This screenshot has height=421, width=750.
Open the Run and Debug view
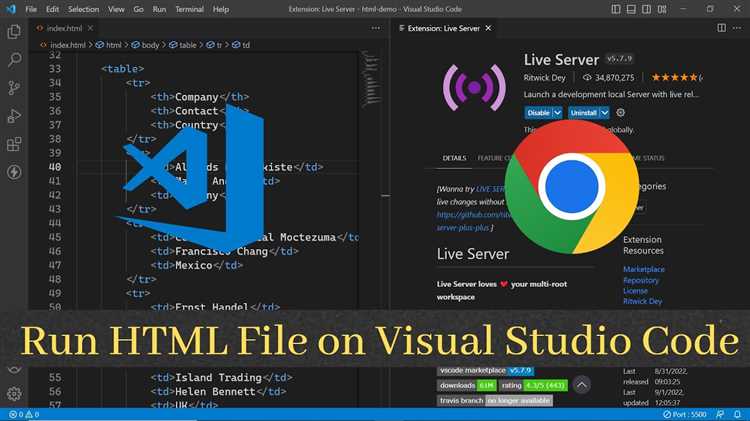[x=14, y=116]
